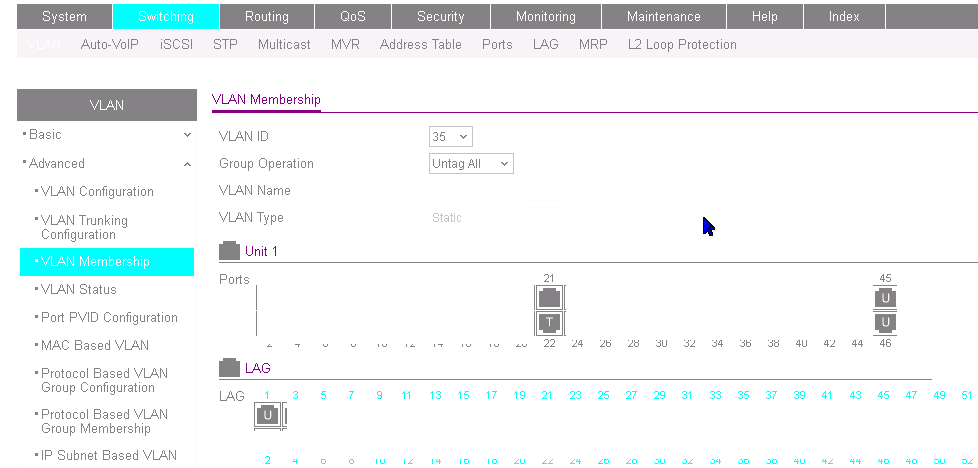Click the VLAN Name field
The height and width of the screenshot is (468, 978).
pos(495,190)
